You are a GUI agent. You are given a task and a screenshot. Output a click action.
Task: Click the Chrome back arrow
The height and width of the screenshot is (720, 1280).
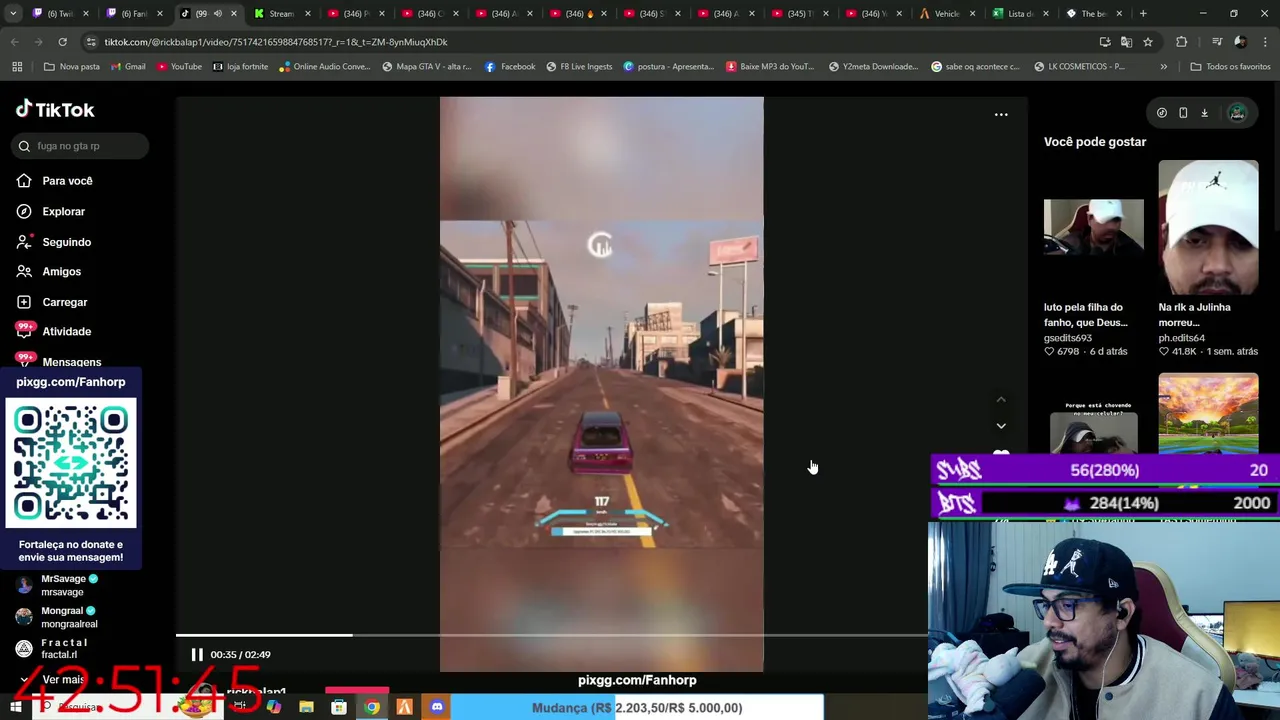14,42
